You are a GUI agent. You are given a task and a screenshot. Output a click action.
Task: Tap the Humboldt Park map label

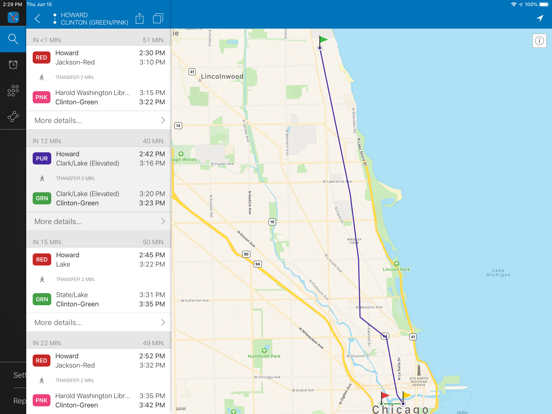[x=264, y=356]
